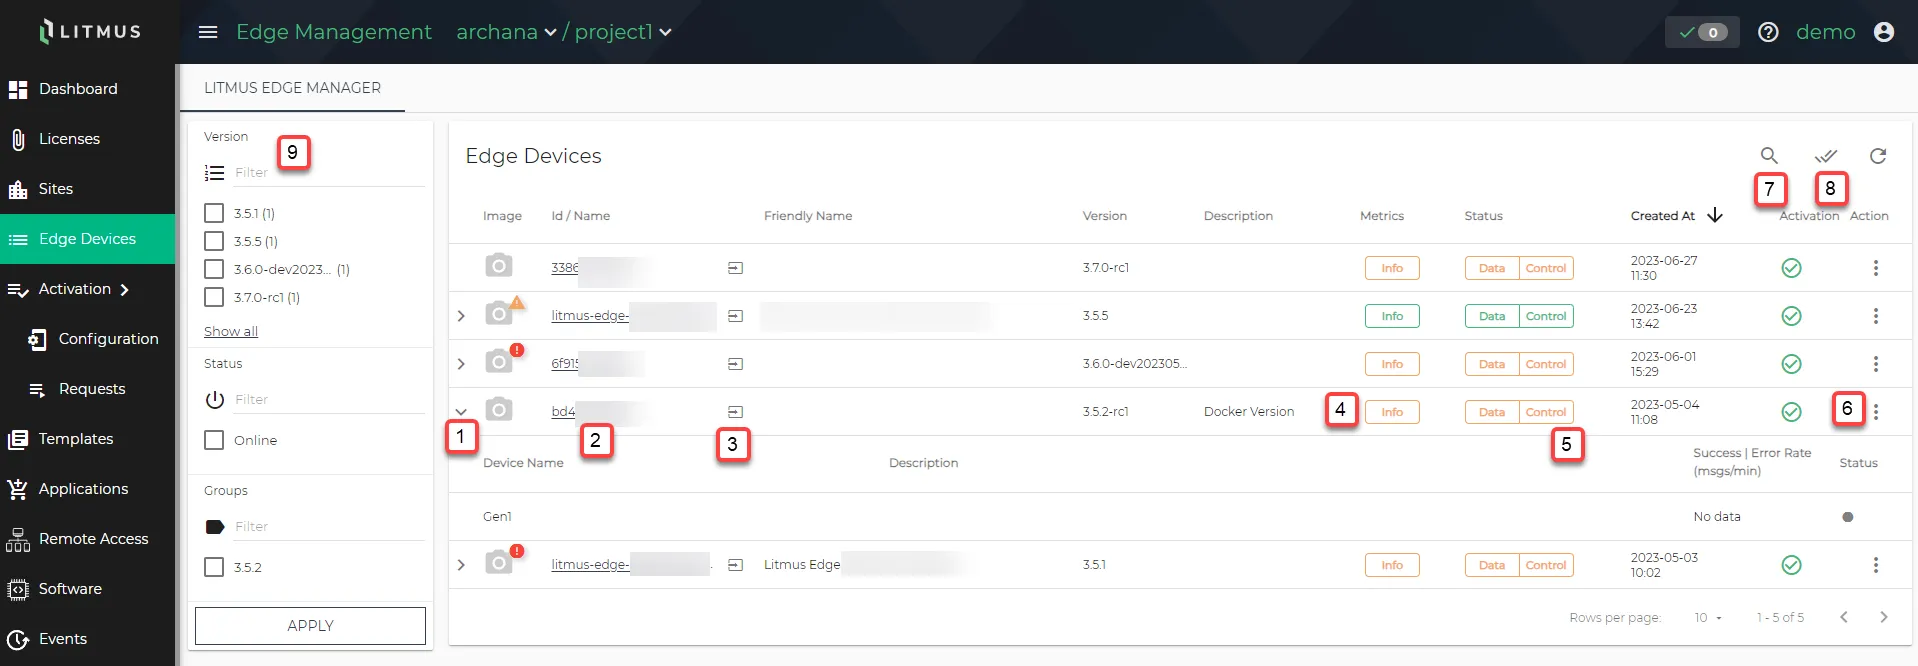Open the demo user account icon

point(1884,32)
